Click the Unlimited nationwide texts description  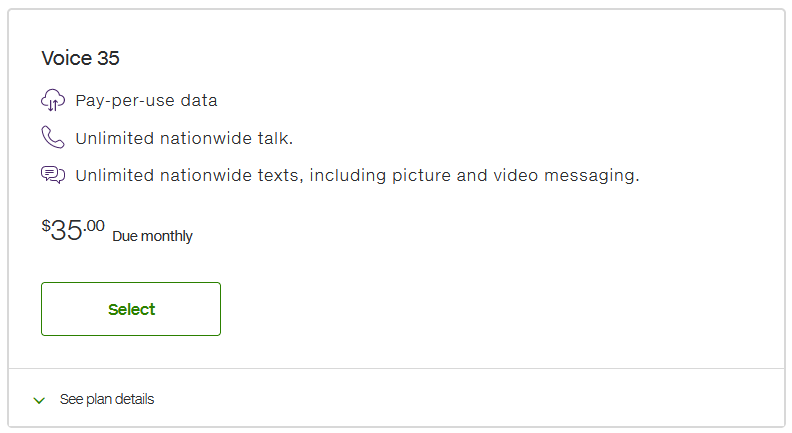pos(357,176)
